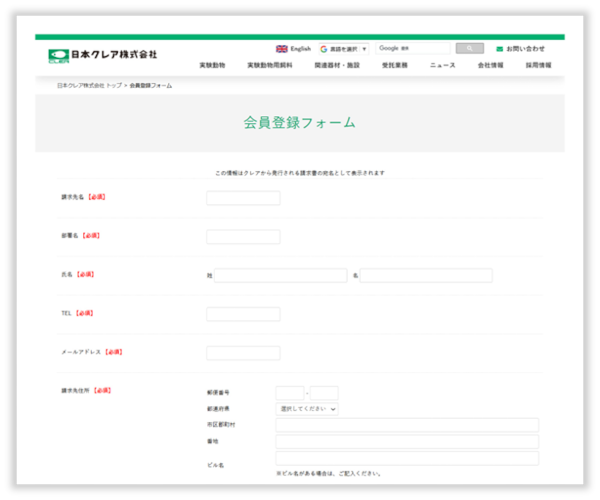Click the 姓 last name input field
600x500 pixels.
coord(280,275)
